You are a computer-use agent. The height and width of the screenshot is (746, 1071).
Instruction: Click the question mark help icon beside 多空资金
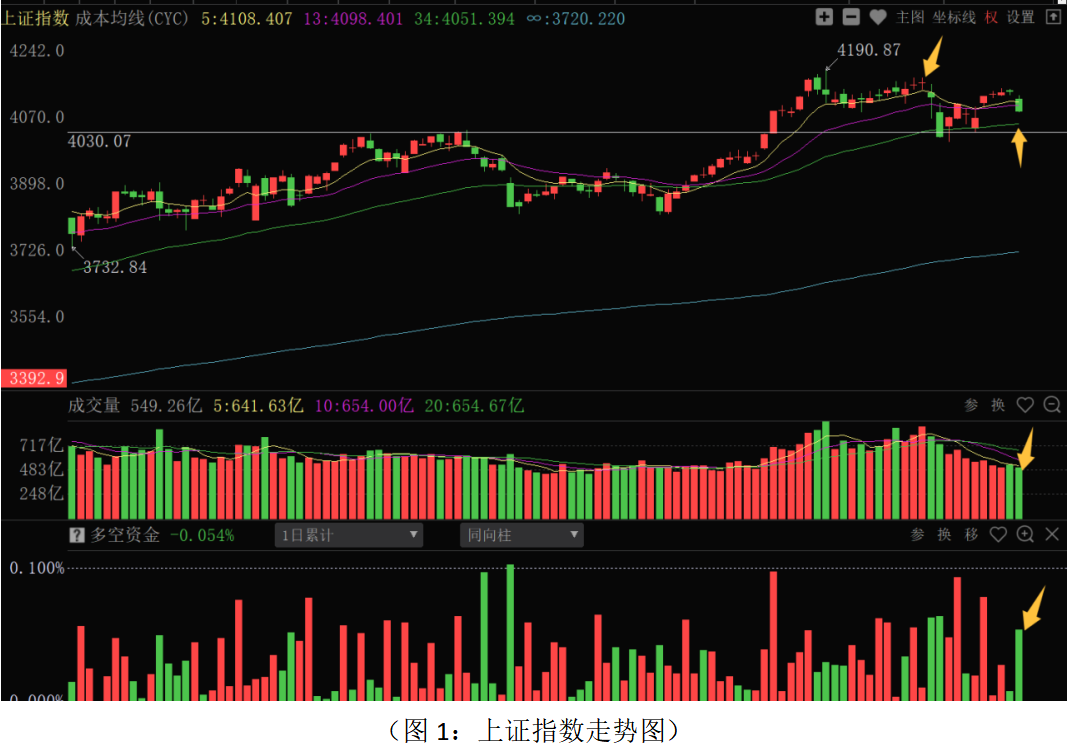pos(77,535)
